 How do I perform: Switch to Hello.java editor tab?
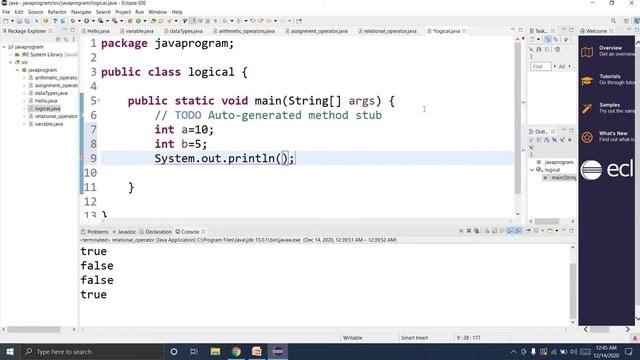pyautogui.click(x=96, y=31)
